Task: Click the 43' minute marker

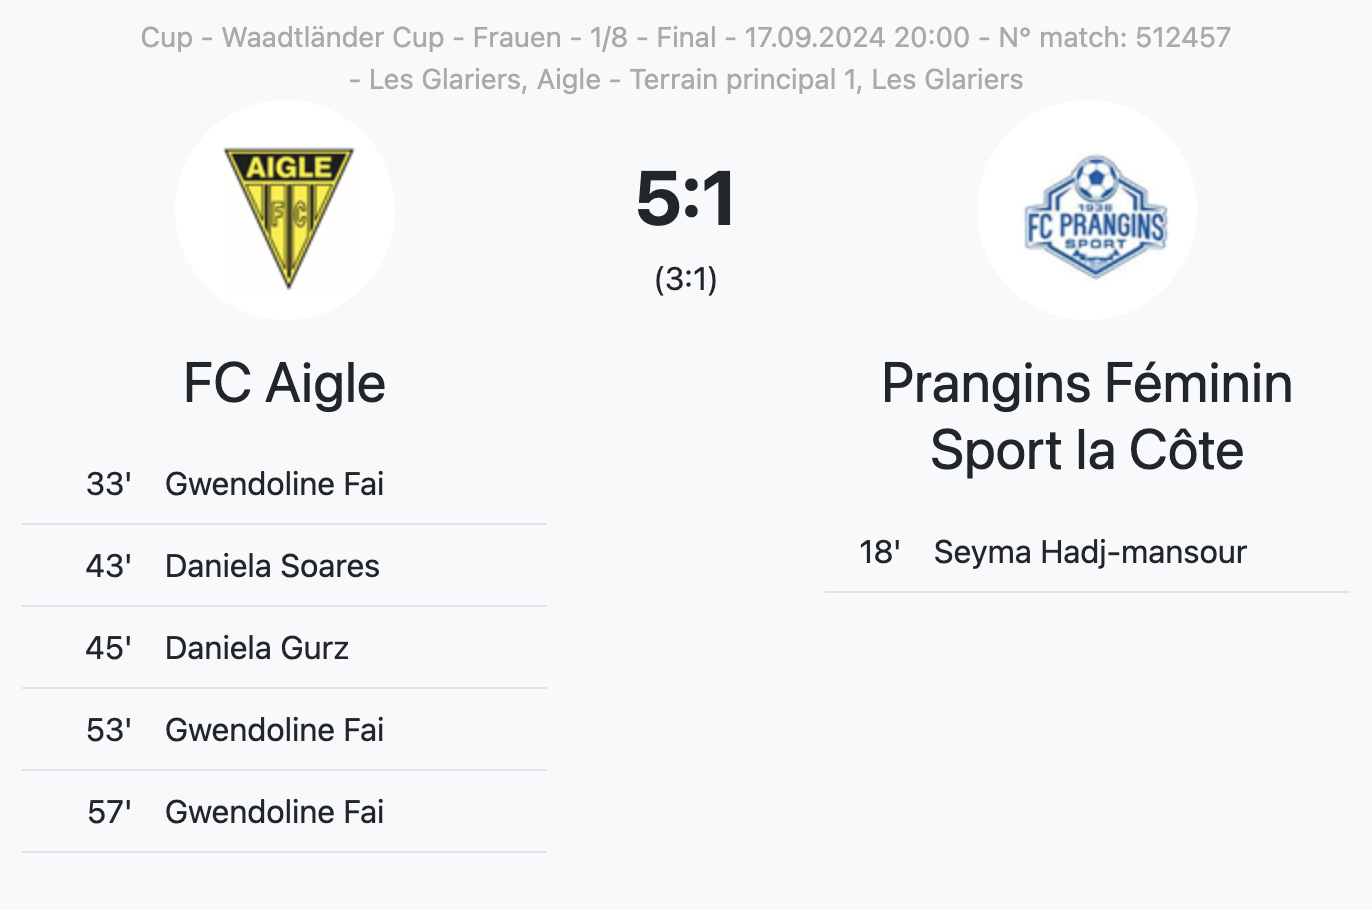Action: point(108,566)
